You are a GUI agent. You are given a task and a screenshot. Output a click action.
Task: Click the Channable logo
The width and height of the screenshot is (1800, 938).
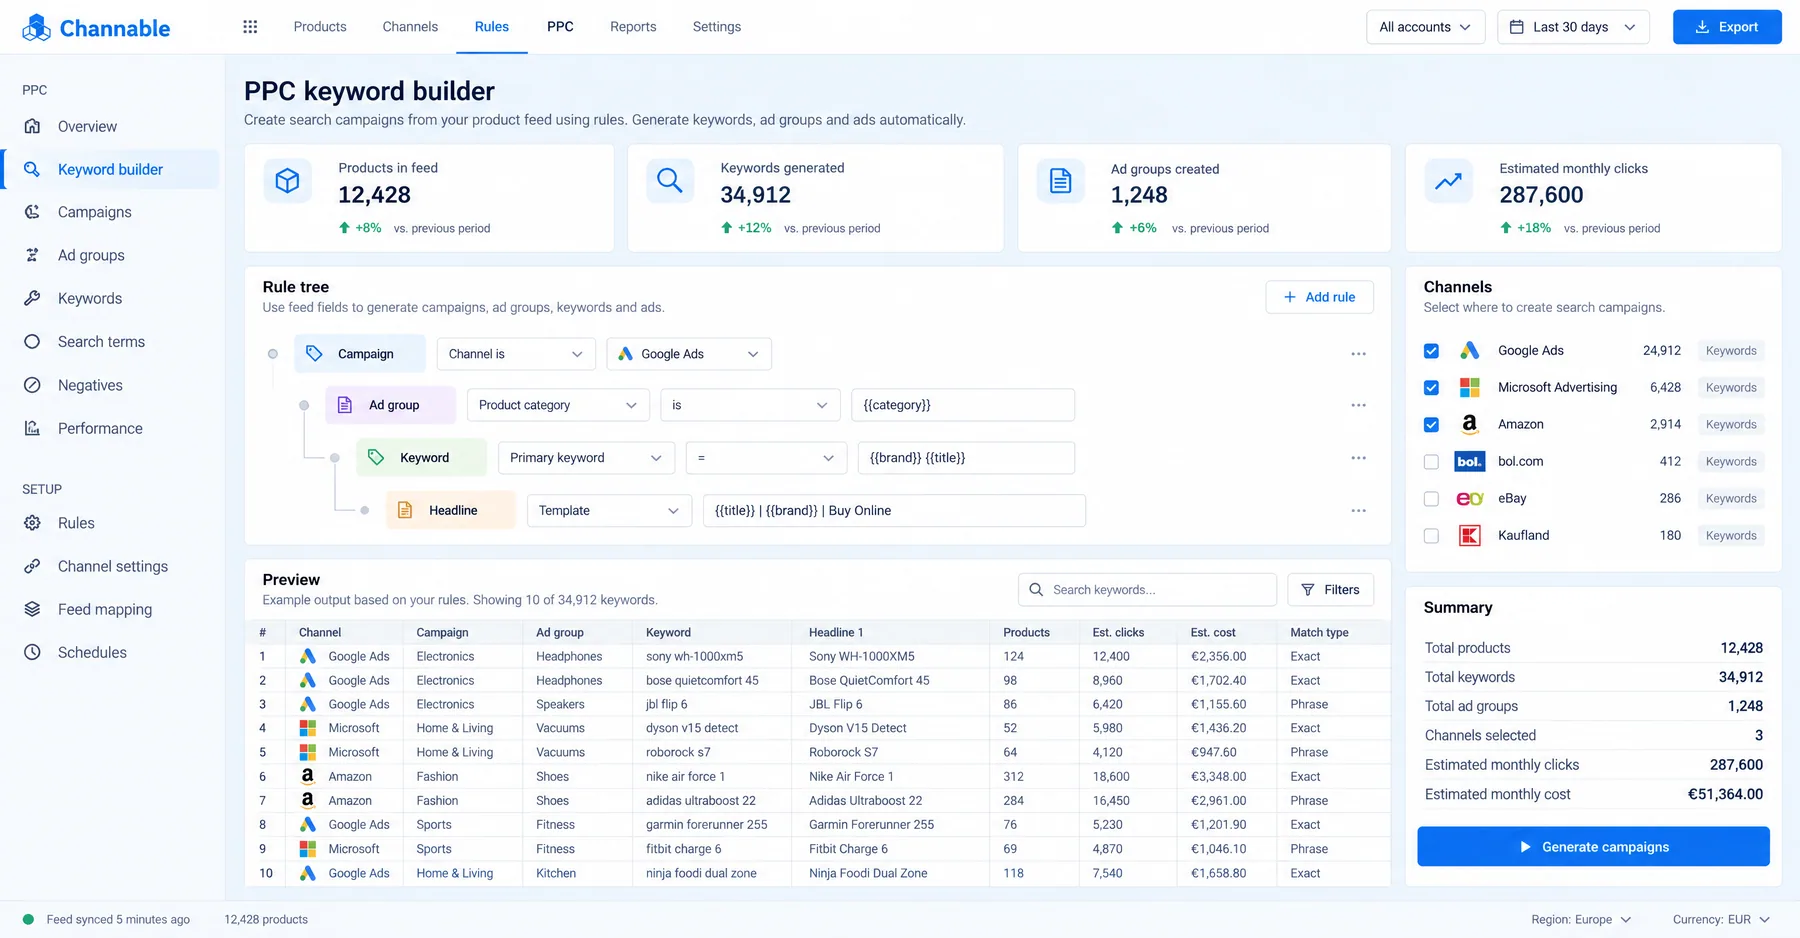pos(96,28)
